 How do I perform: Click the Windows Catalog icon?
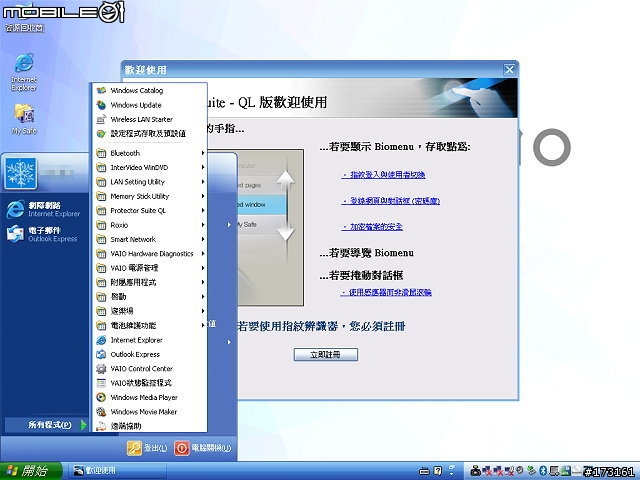[x=101, y=90]
